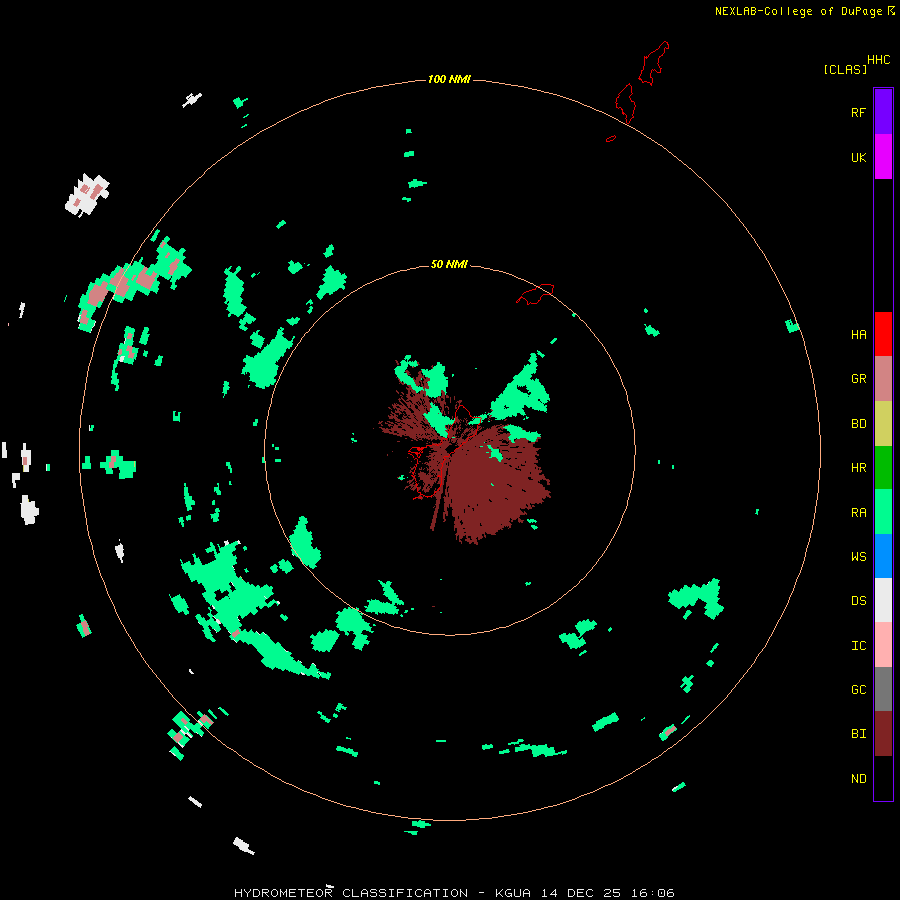Click the HA red legend swatch

tap(883, 334)
